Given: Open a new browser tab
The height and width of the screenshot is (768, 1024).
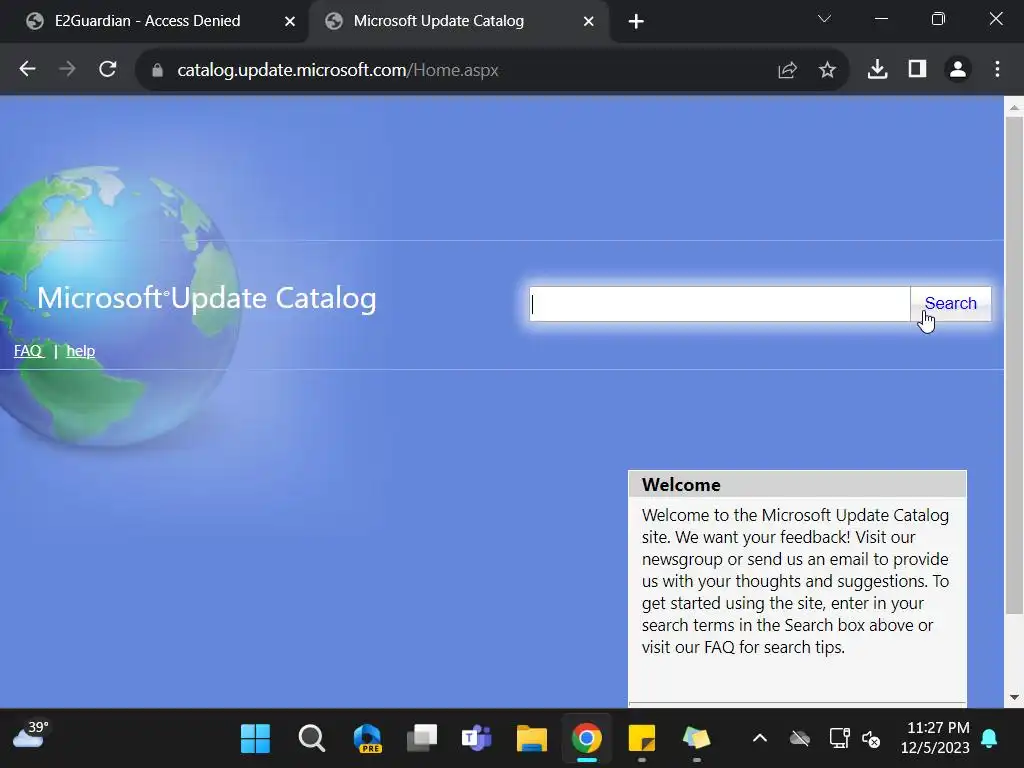Looking at the screenshot, I should coord(636,22).
